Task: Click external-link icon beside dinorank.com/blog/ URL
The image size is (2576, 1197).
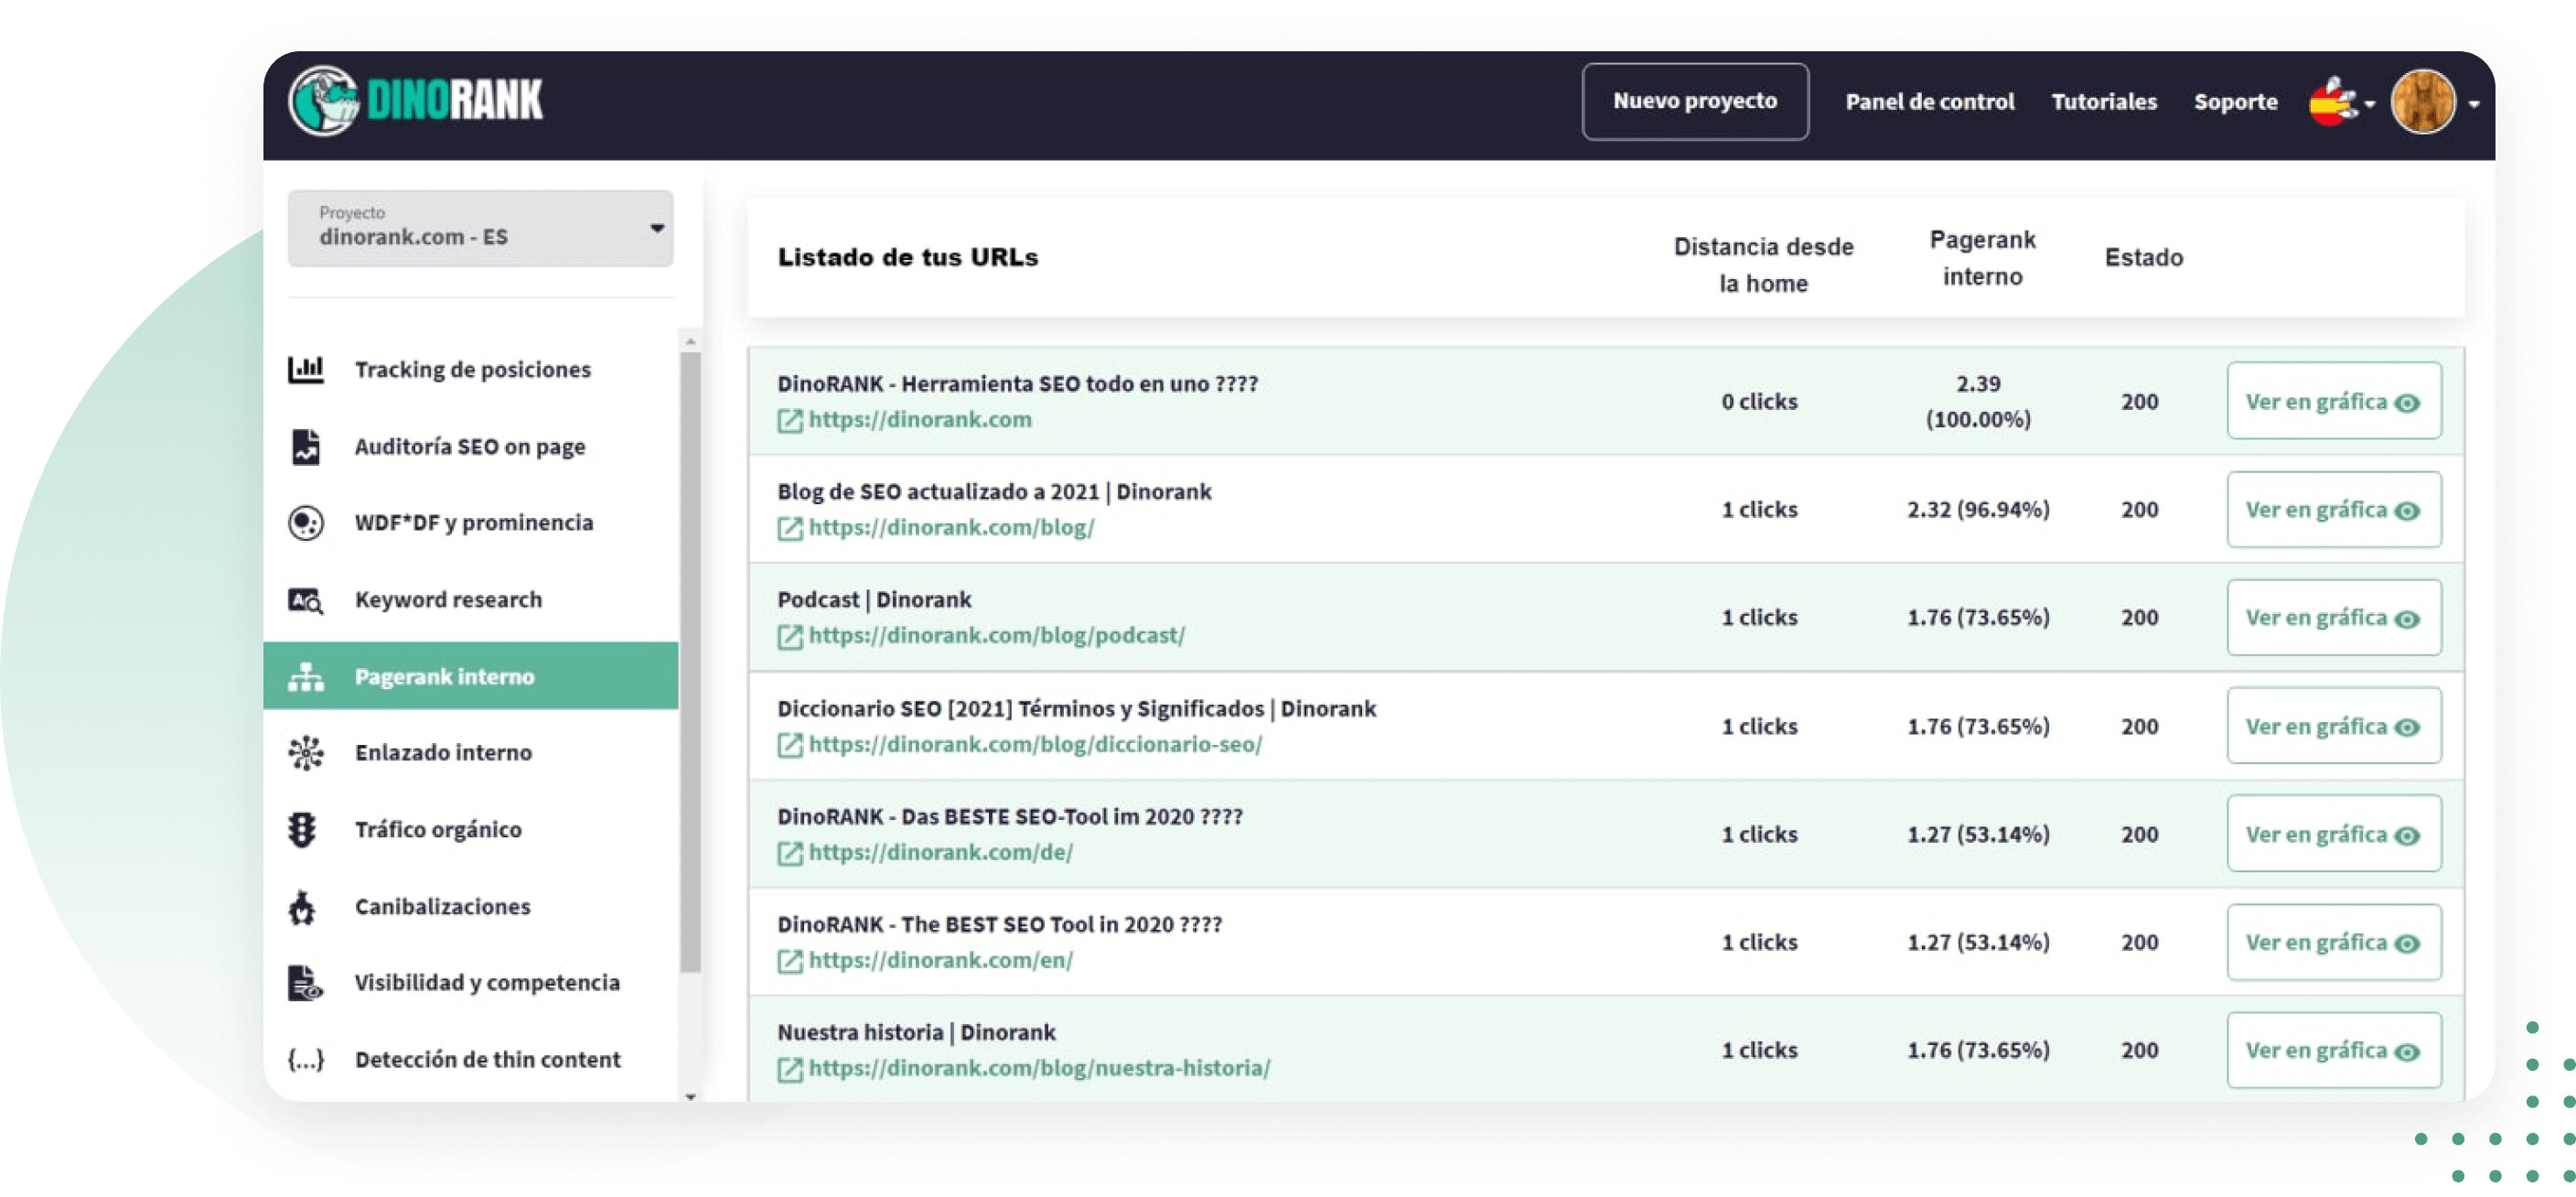Action: pyautogui.click(x=790, y=529)
